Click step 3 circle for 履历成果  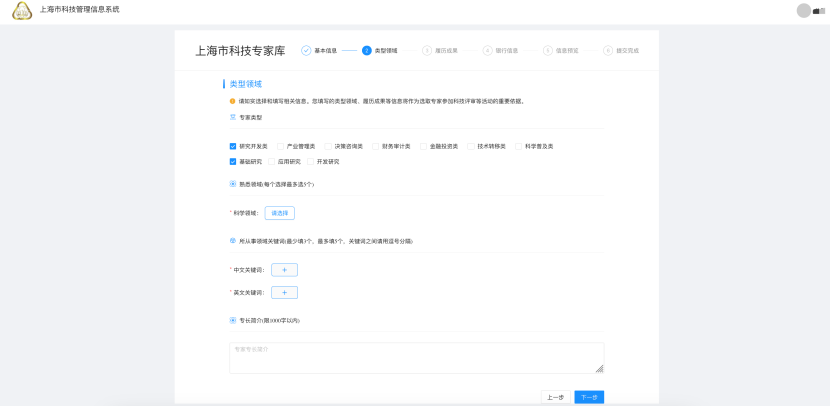[427, 50]
